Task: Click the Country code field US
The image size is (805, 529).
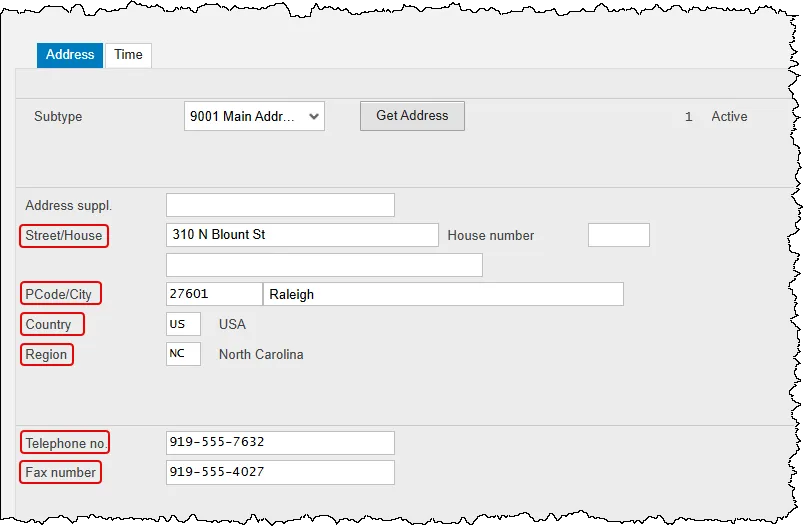Action: coord(183,324)
